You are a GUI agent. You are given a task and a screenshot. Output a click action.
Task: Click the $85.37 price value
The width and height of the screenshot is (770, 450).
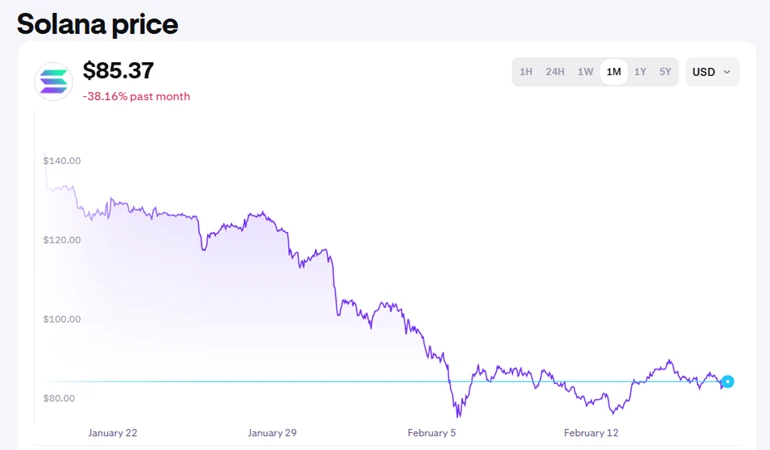pyautogui.click(x=118, y=70)
